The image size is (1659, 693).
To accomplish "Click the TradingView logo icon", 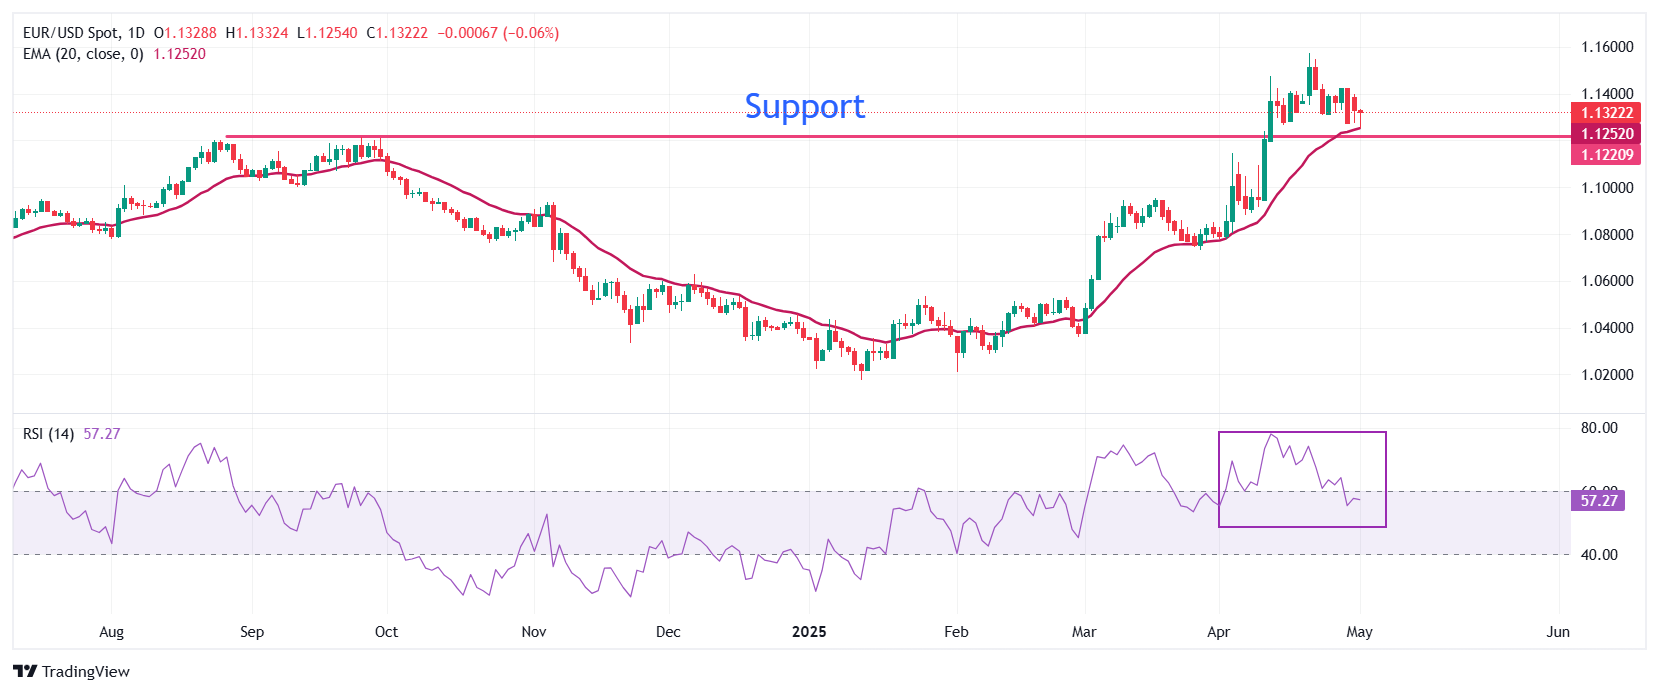I will [x=25, y=671].
